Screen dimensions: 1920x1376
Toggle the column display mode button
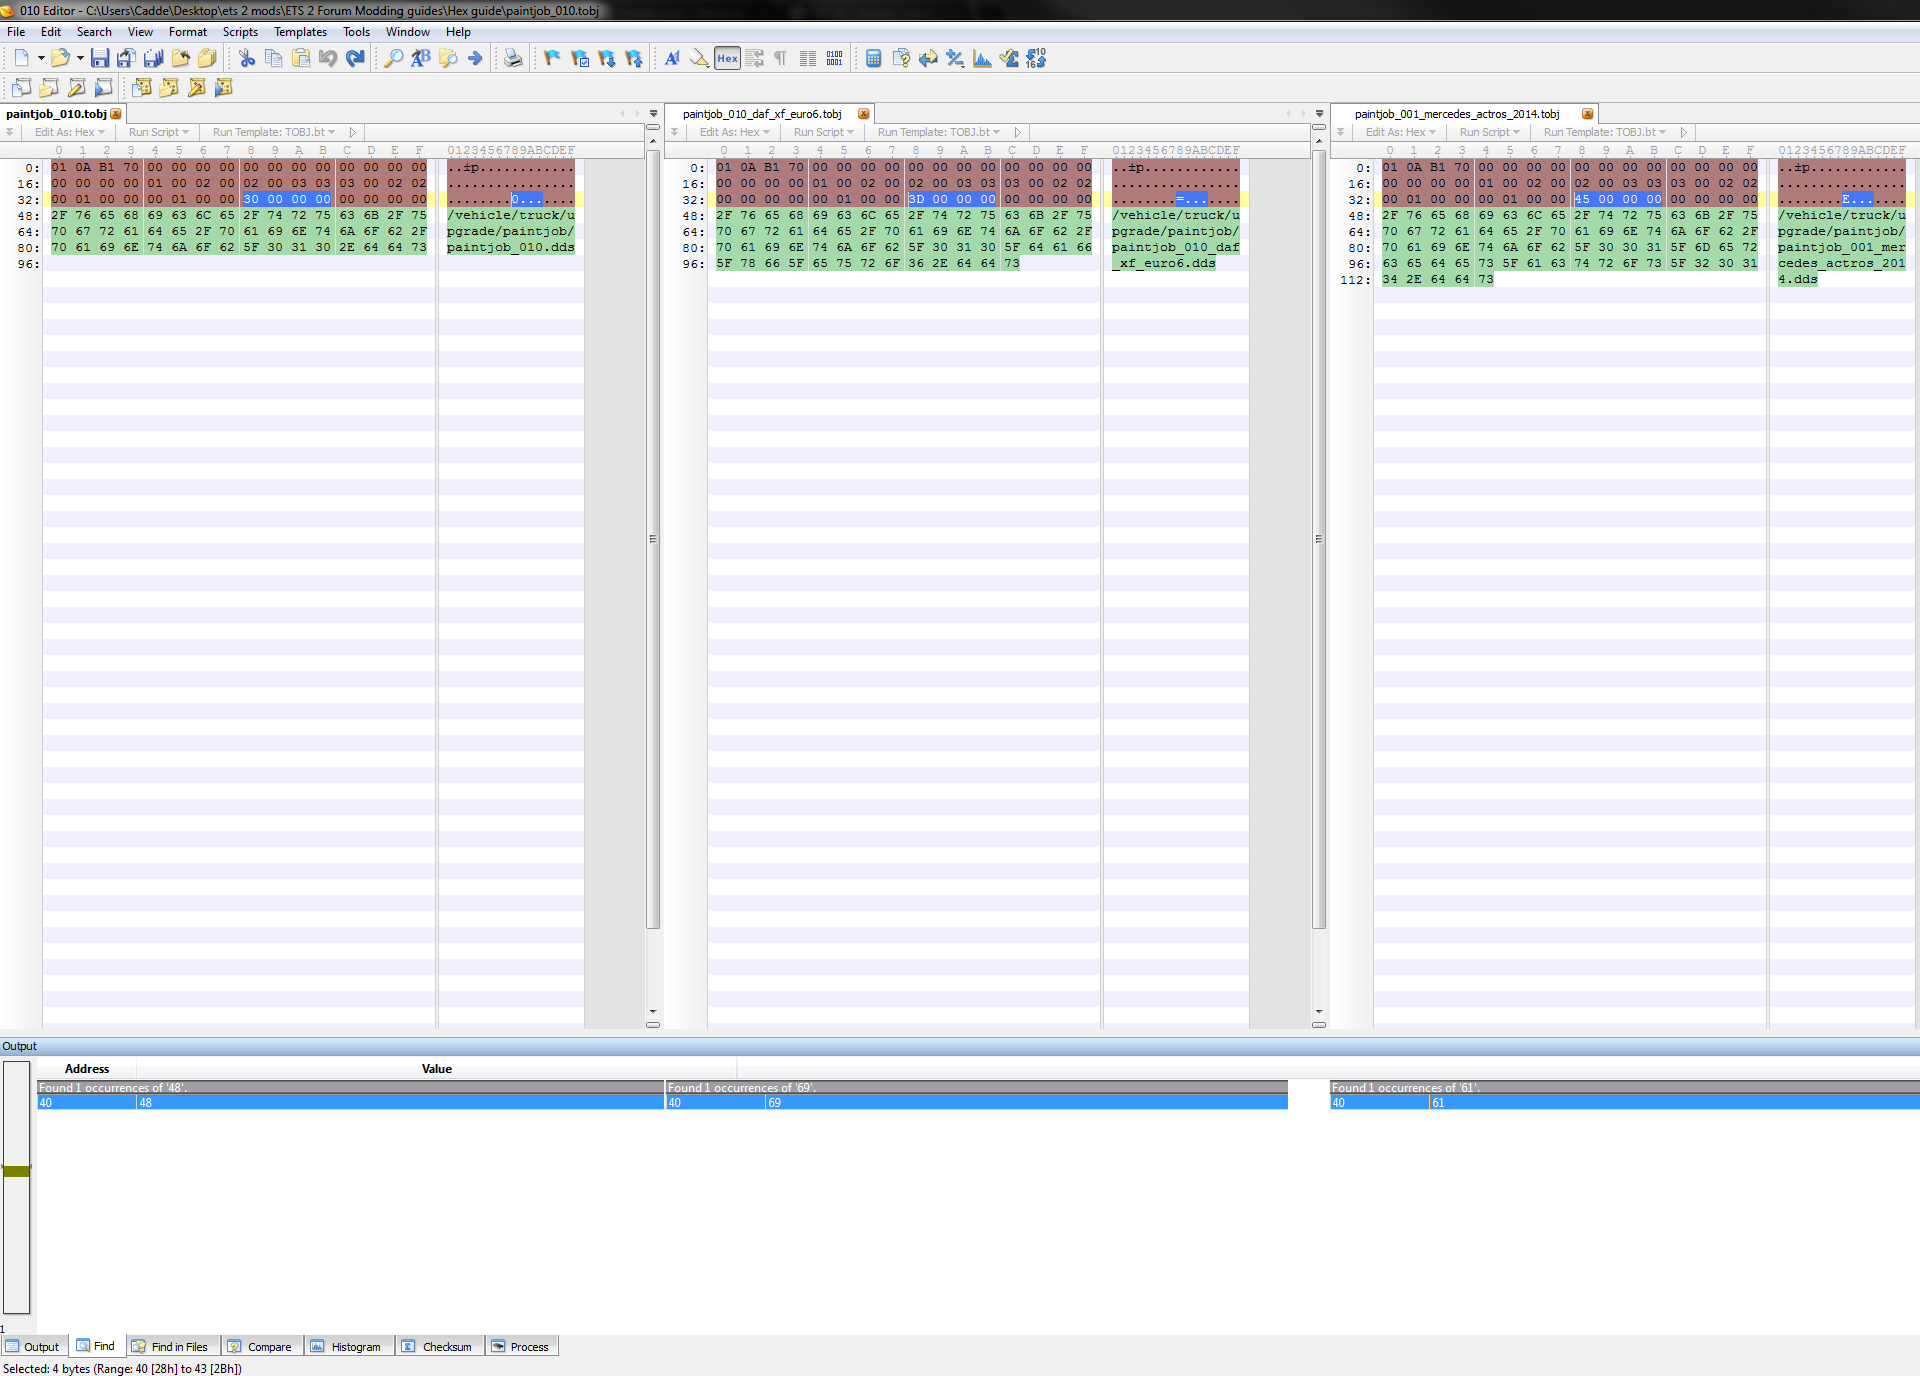click(x=807, y=58)
